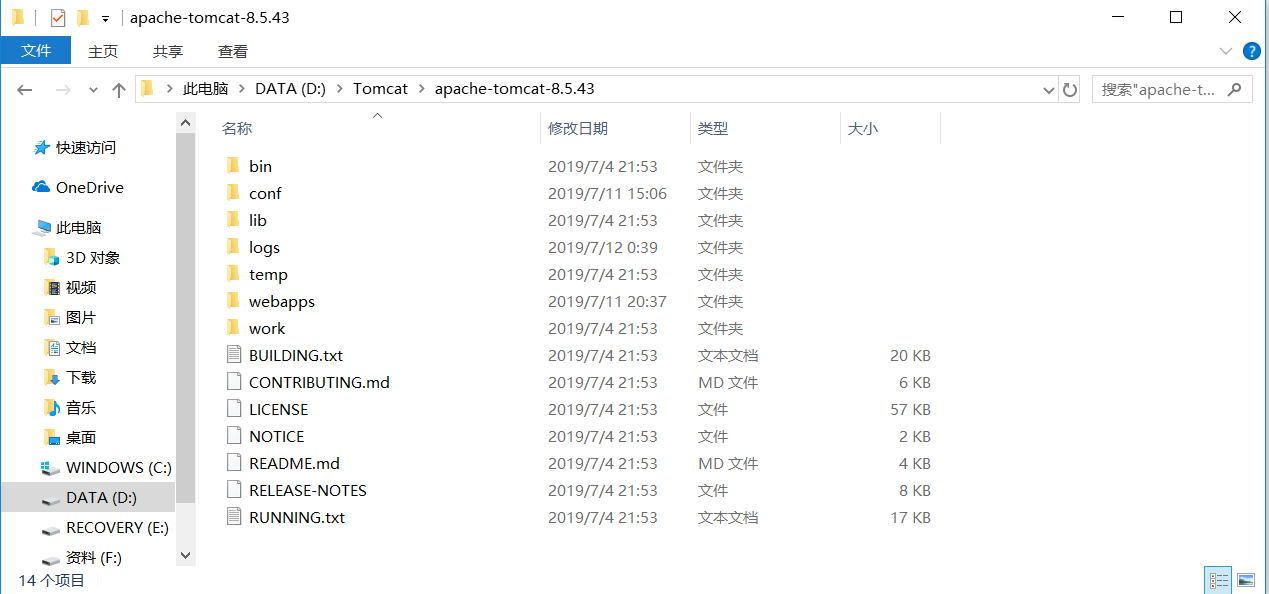Click the webapps folder icon
Screen dimensions: 1269x594
tap(233, 301)
